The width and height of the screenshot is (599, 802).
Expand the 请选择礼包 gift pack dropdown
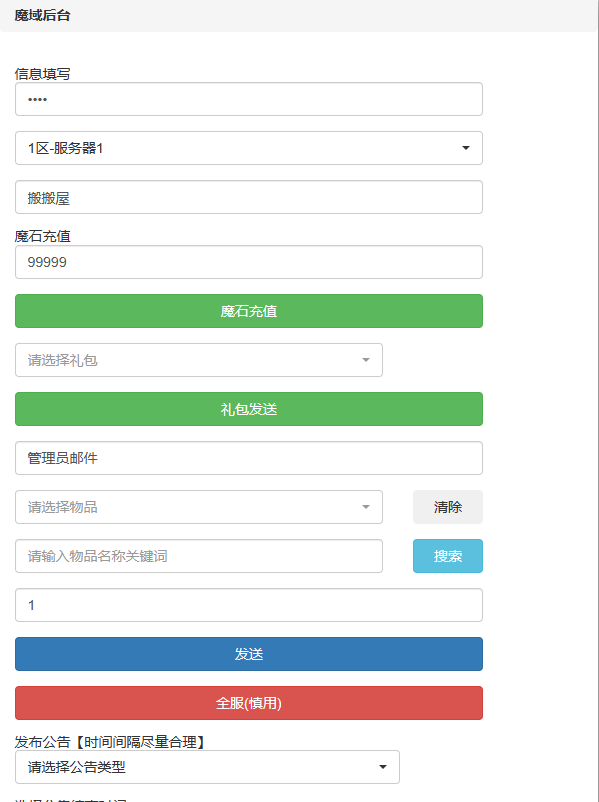pos(199,360)
